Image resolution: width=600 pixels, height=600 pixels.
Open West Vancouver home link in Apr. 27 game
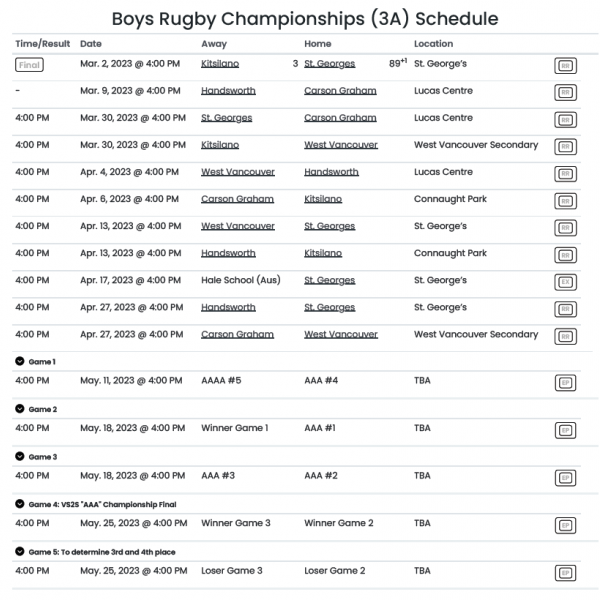(x=340, y=334)
